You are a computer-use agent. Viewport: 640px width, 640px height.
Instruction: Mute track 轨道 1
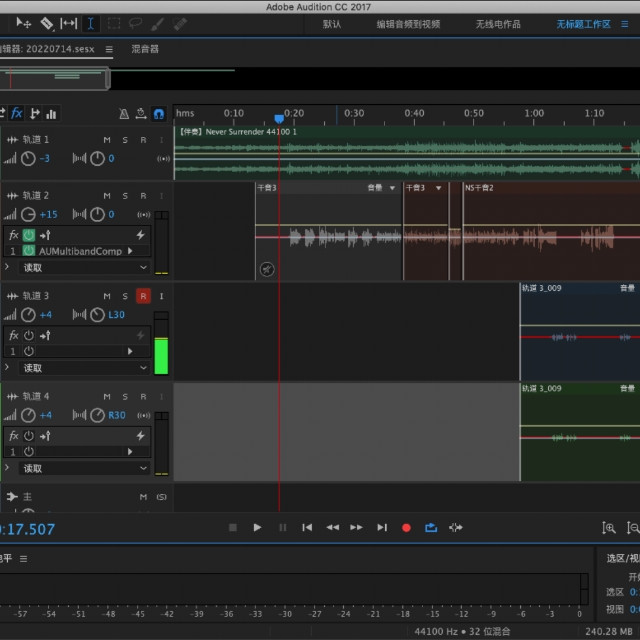pos(107,140)
